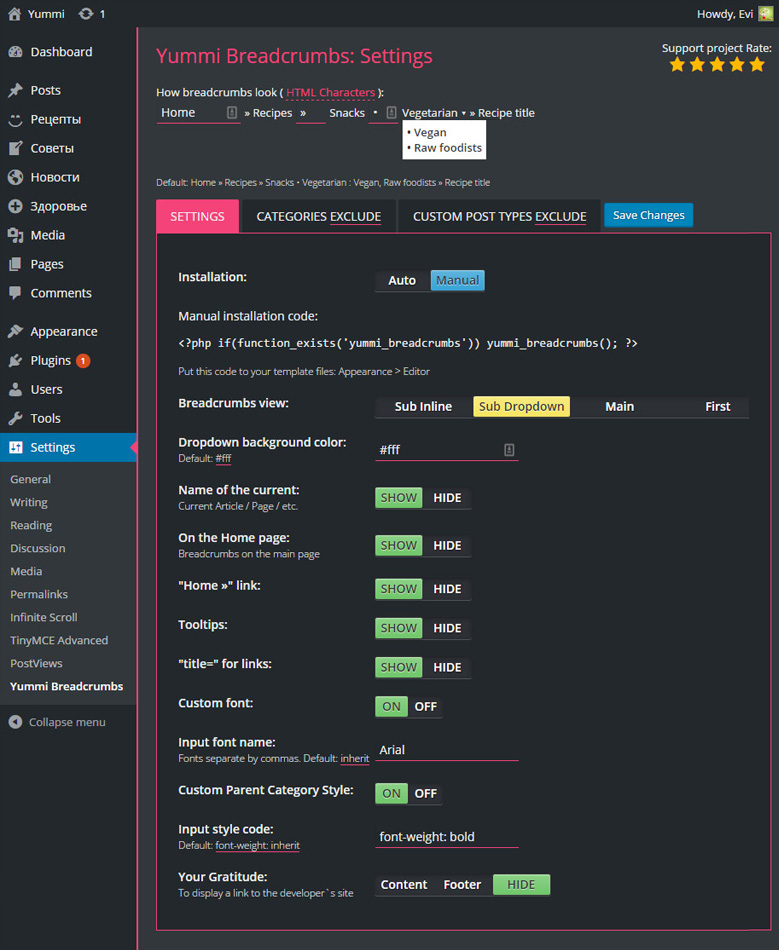
Task: Click the Input font name field
Action: coord(447,750)
